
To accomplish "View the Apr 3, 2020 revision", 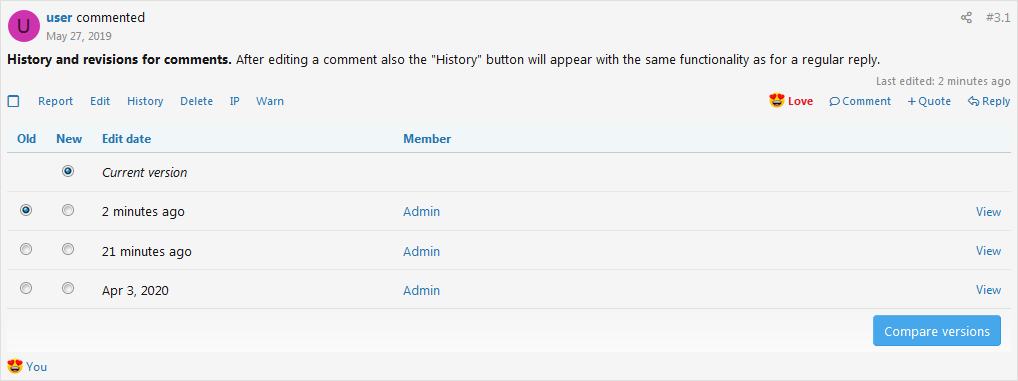I will [x=988, y=289].
